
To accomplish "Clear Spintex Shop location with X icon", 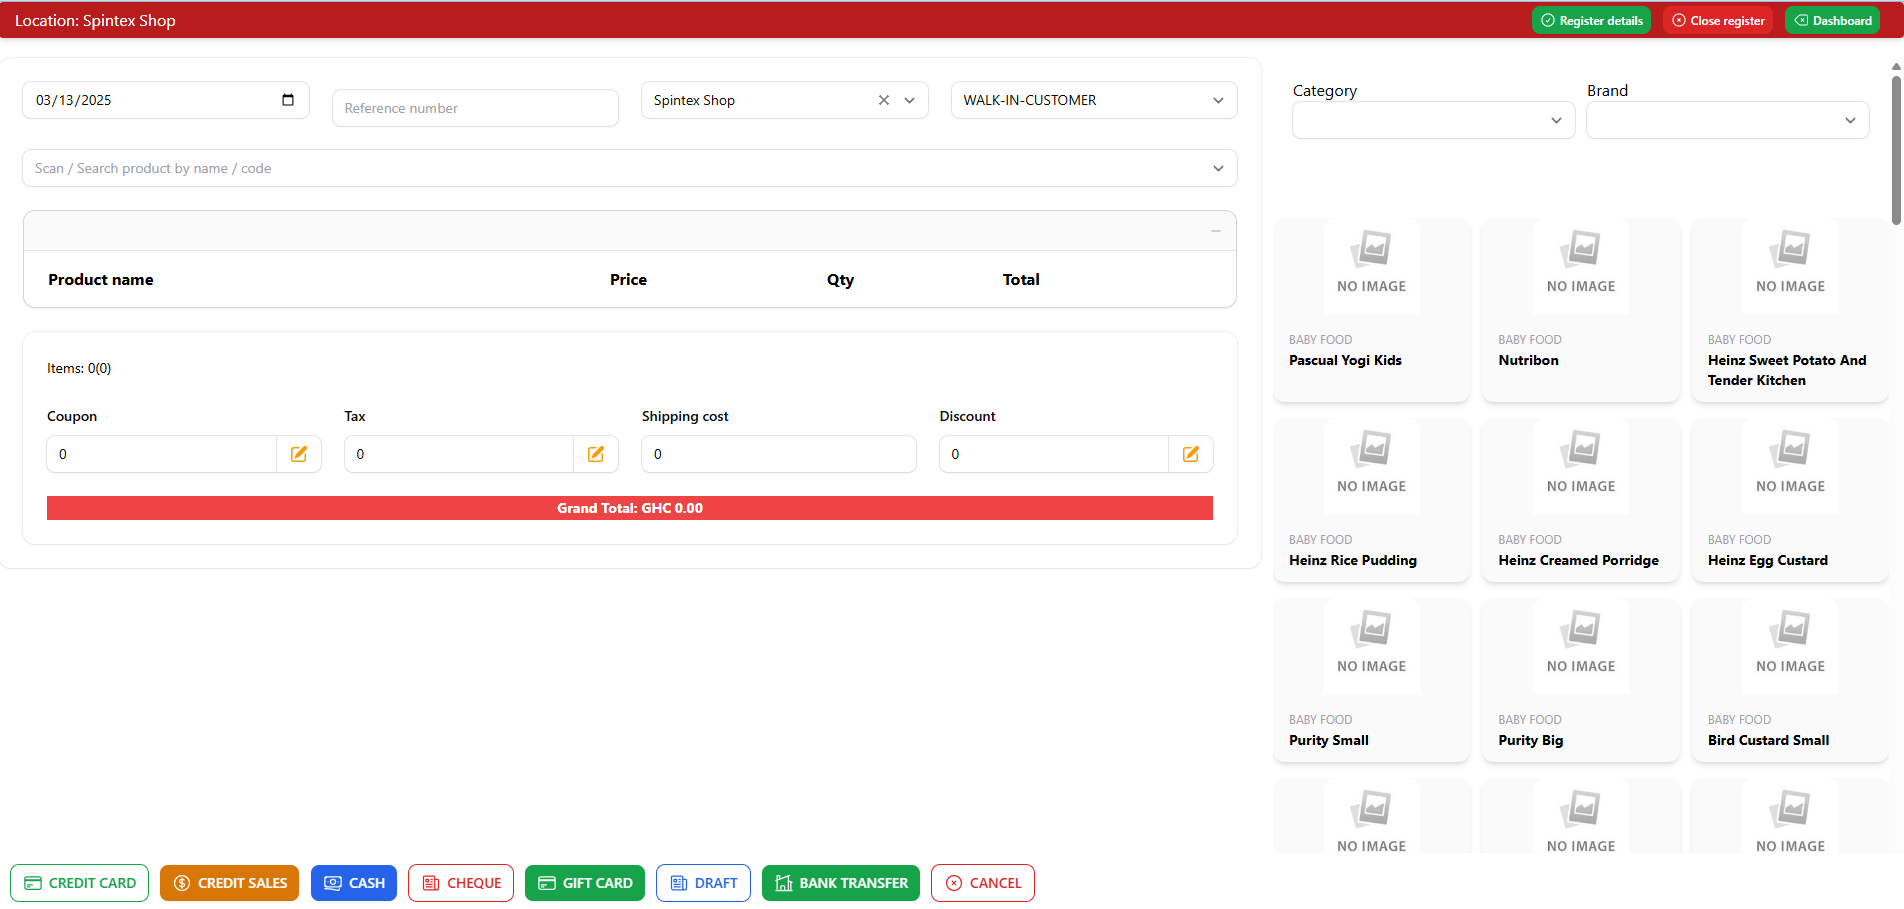I will (x=883, y=100).
